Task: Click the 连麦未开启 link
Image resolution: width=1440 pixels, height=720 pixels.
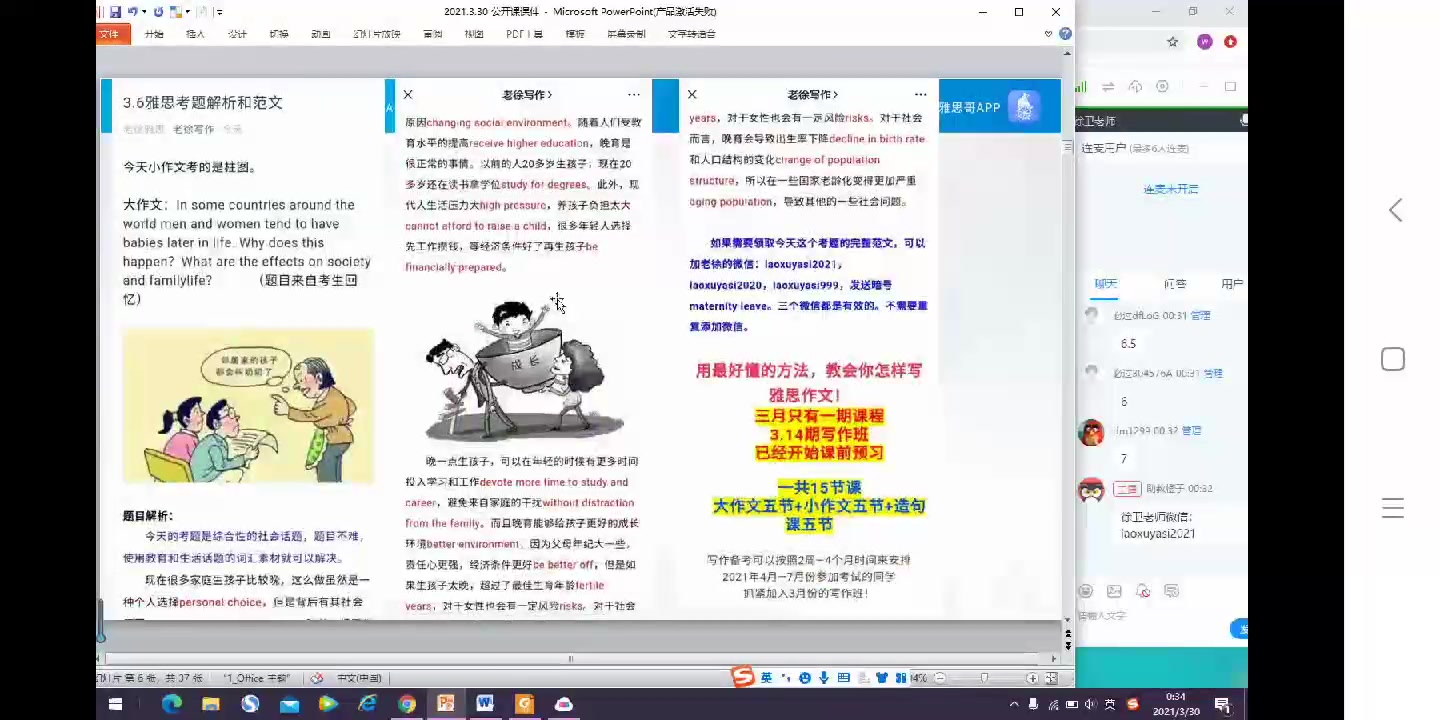Action: [1171, 189]
